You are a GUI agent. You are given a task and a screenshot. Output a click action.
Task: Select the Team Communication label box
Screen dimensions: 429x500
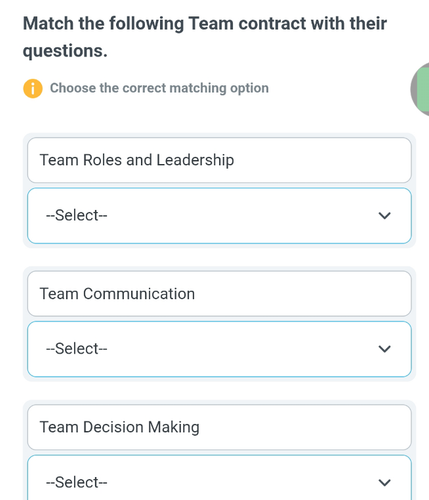coord(219,294)
